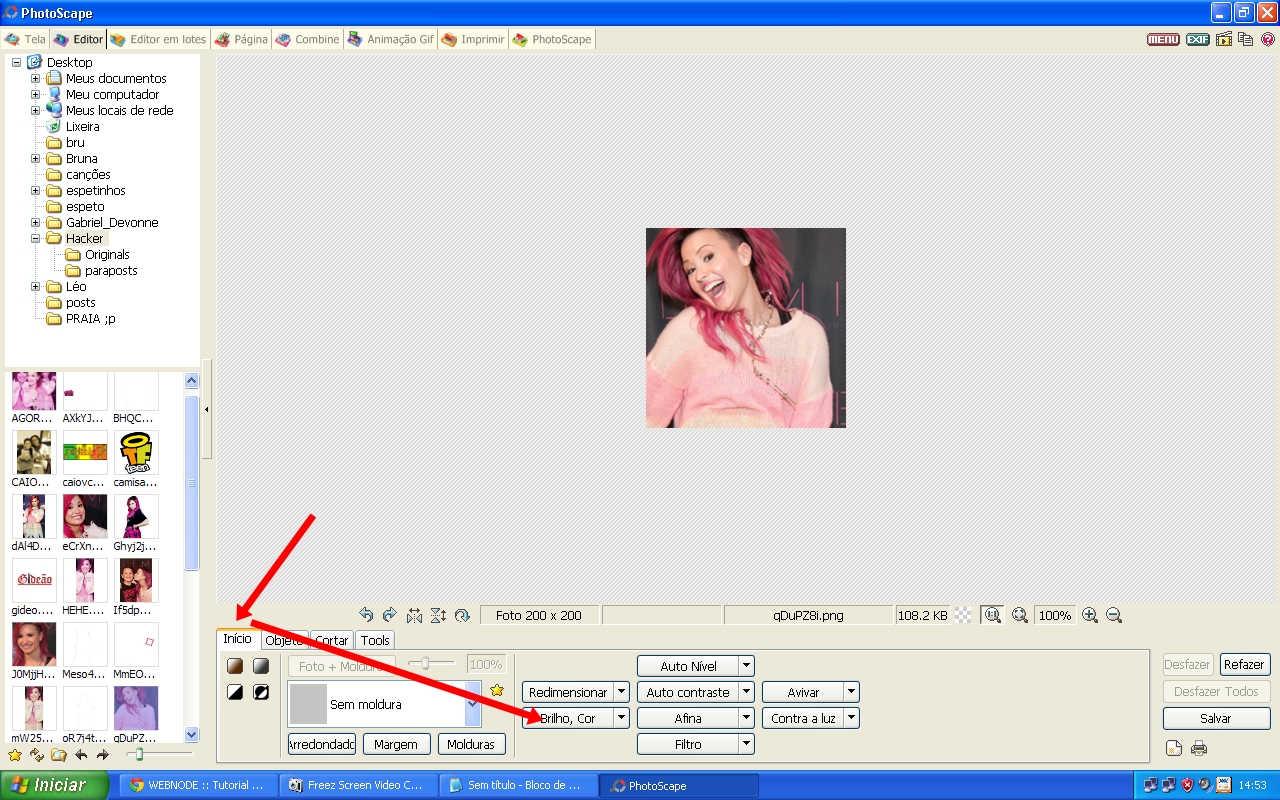Open the Filtro dropdown arrow
Viewport: 1280px width, 800px height.
click(746, 744)
